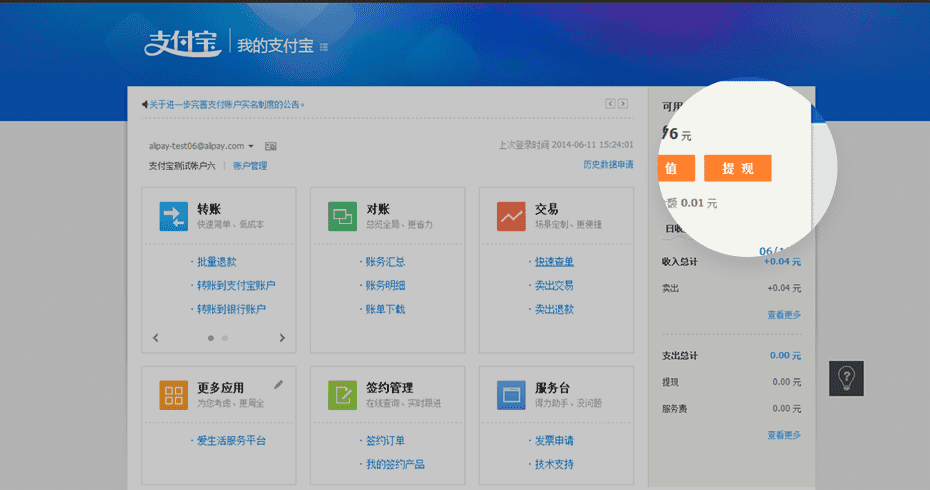Click the 服务费 0.00 元 row amount

click(786, 409)
